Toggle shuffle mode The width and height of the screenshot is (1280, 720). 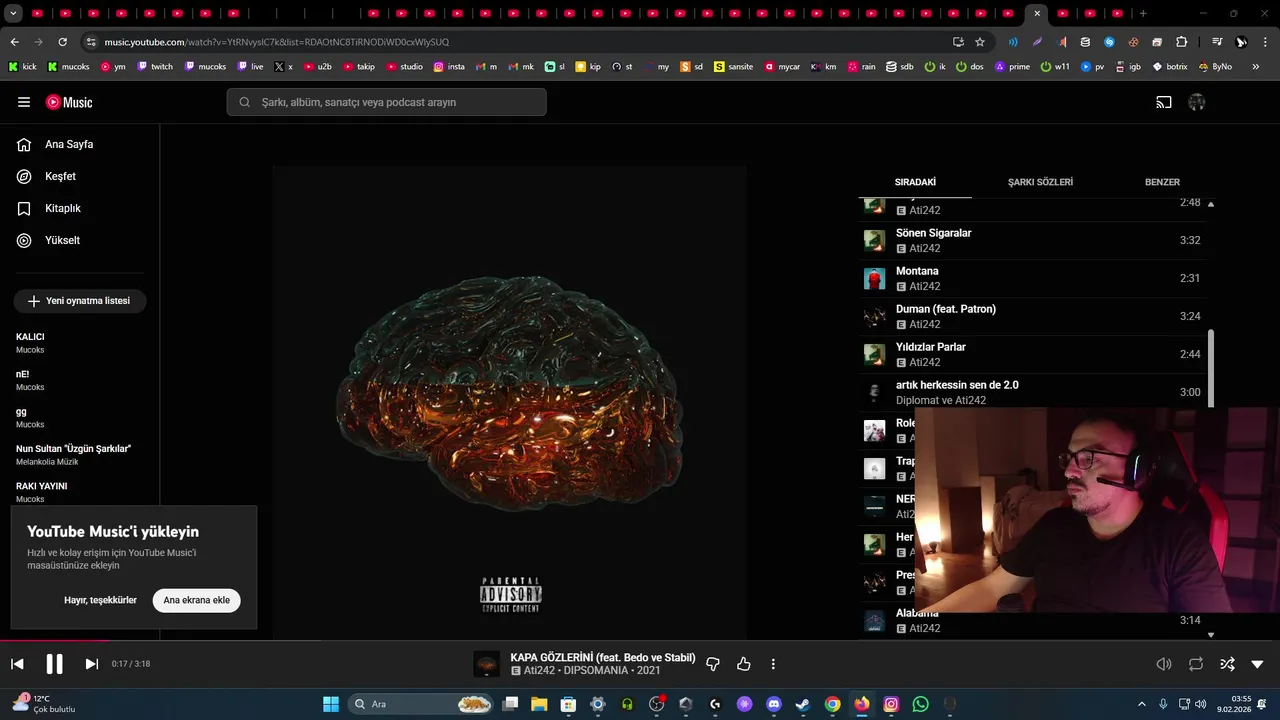pyautogui.click(x=1227, y=664)
